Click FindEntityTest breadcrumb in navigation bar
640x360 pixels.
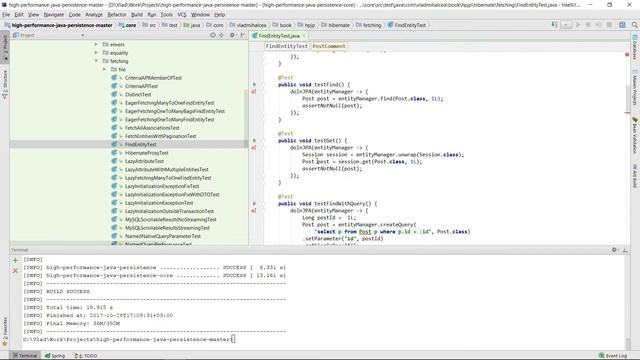coord(407,25)
